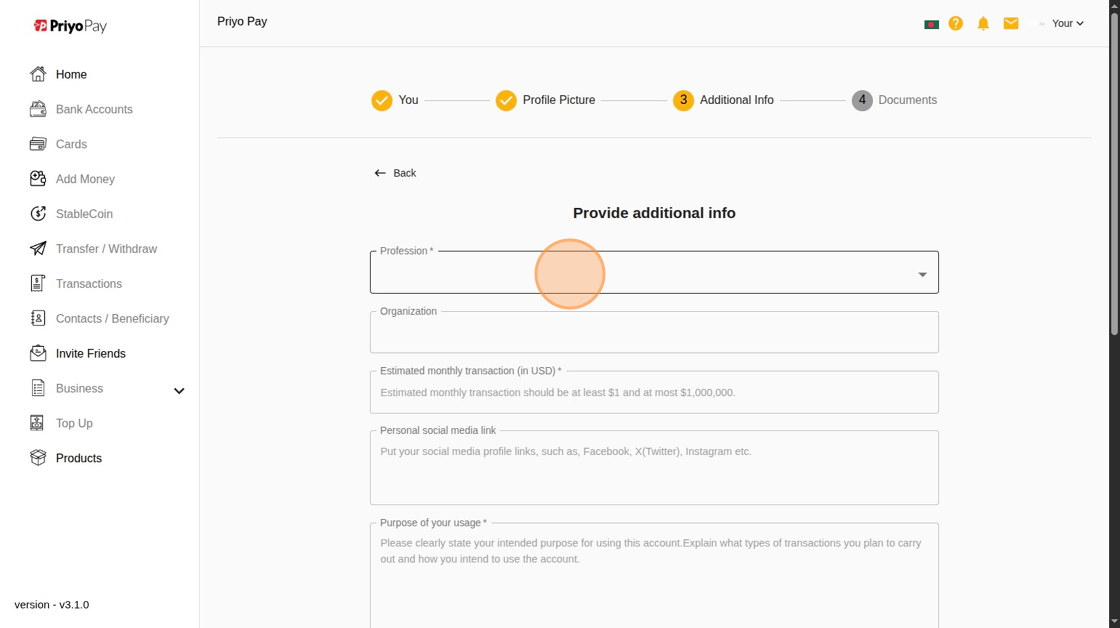Open the notifications bell
Viewport: 1120px width, 628px height.
pyautogui.click(x=983, y=23)
